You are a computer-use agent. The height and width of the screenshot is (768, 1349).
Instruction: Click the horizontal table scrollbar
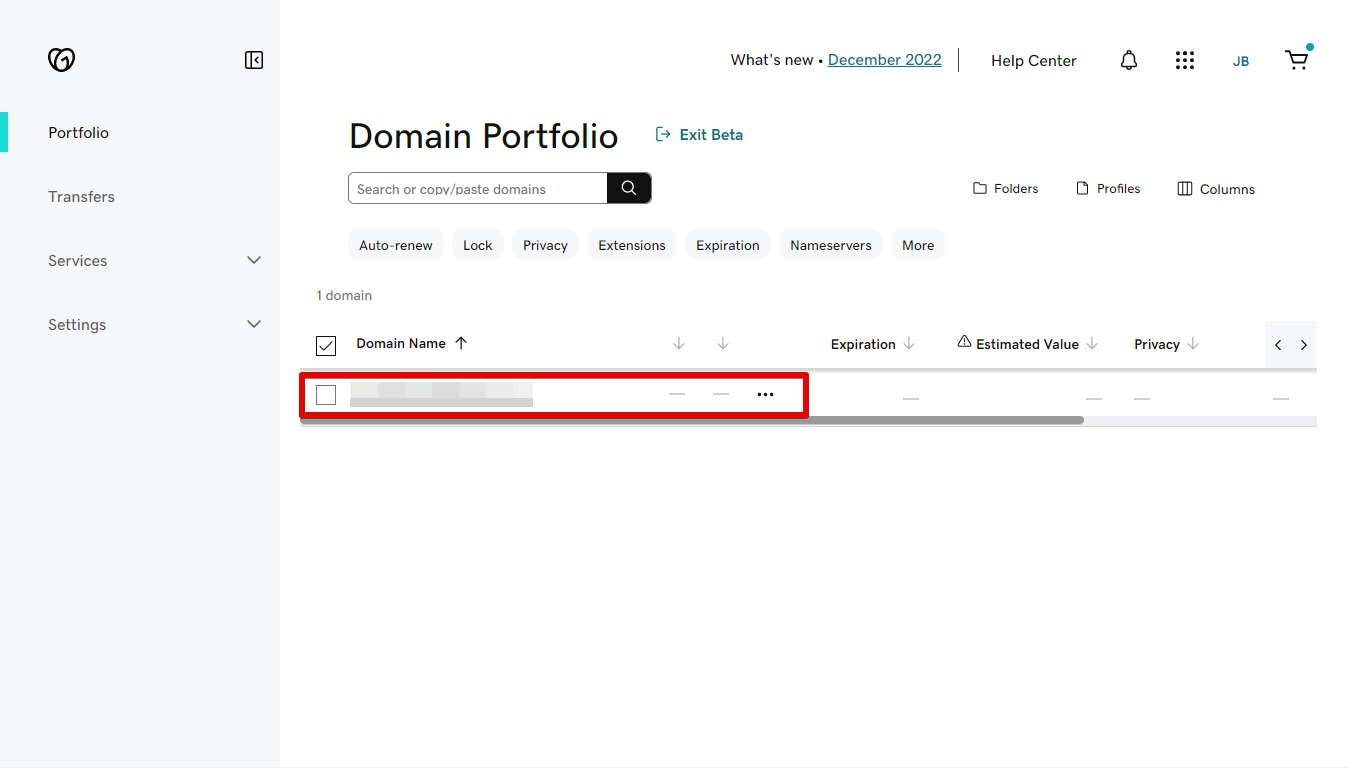click(692, 420)
